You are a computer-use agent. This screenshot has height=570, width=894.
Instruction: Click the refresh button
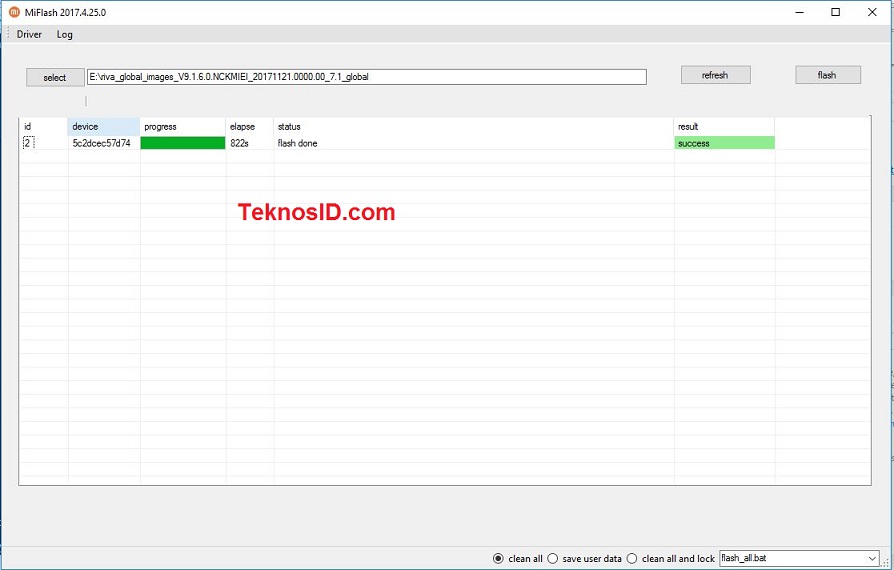[715, 75]
